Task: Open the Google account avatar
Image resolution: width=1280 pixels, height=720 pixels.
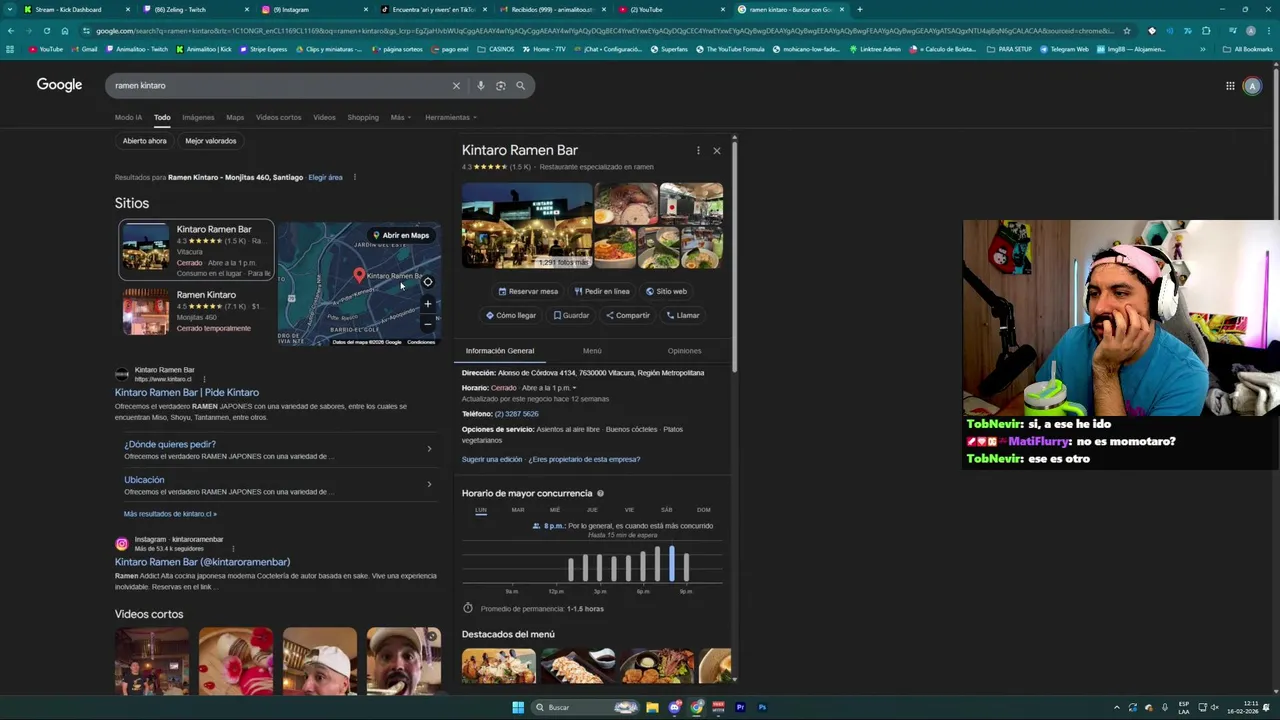Action: (1252, 86)
